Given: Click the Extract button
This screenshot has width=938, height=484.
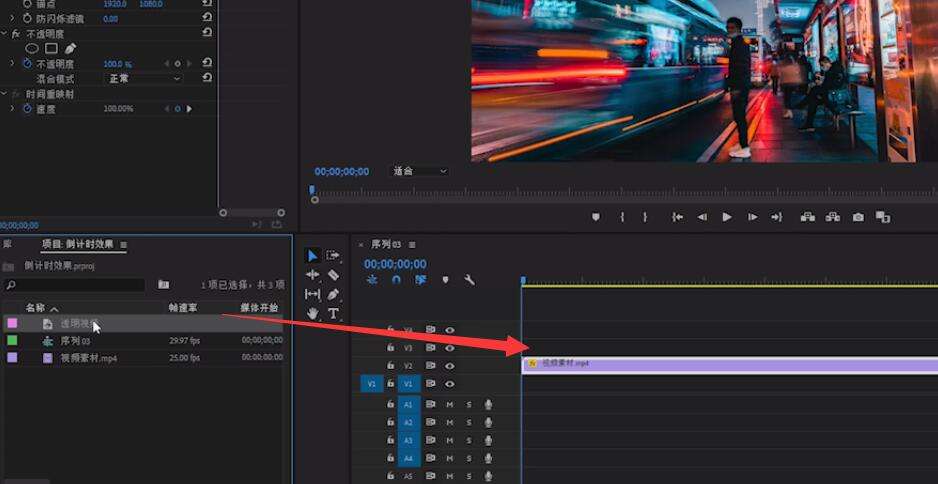Looking at the screenshot, I should (x=833, y=217).
